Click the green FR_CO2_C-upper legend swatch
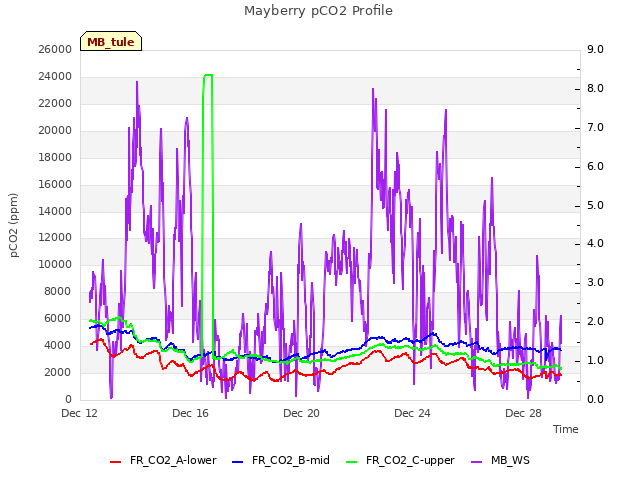 (x=351, y=462)
